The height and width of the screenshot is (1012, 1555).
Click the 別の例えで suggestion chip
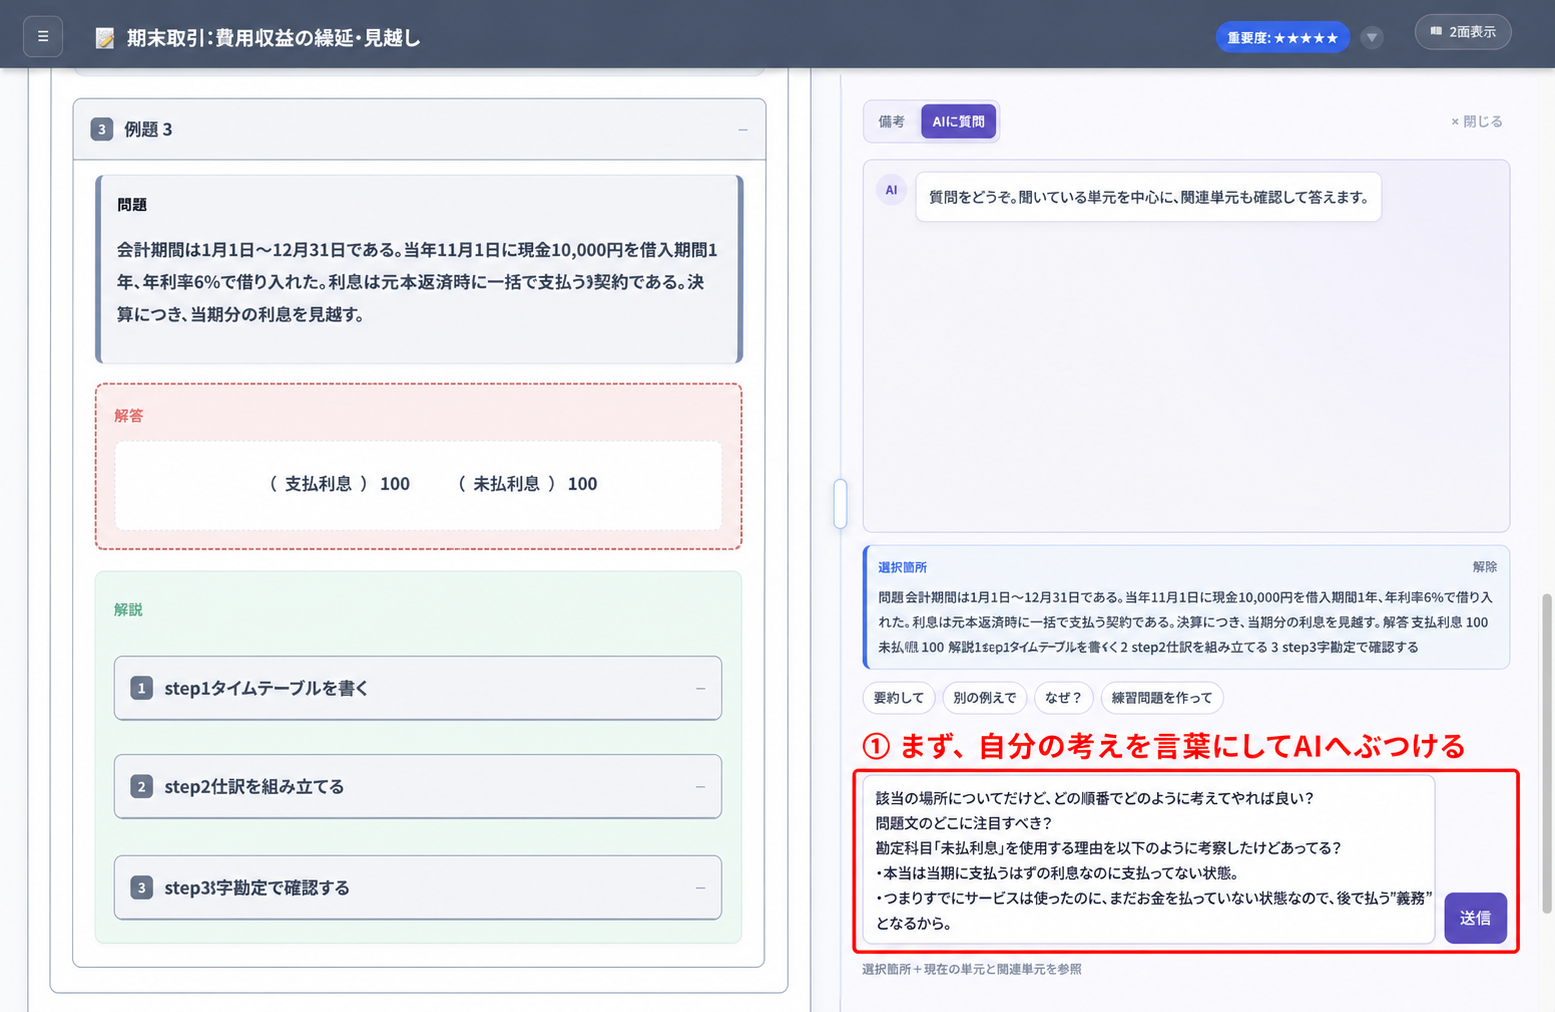(x=985, y=698)
